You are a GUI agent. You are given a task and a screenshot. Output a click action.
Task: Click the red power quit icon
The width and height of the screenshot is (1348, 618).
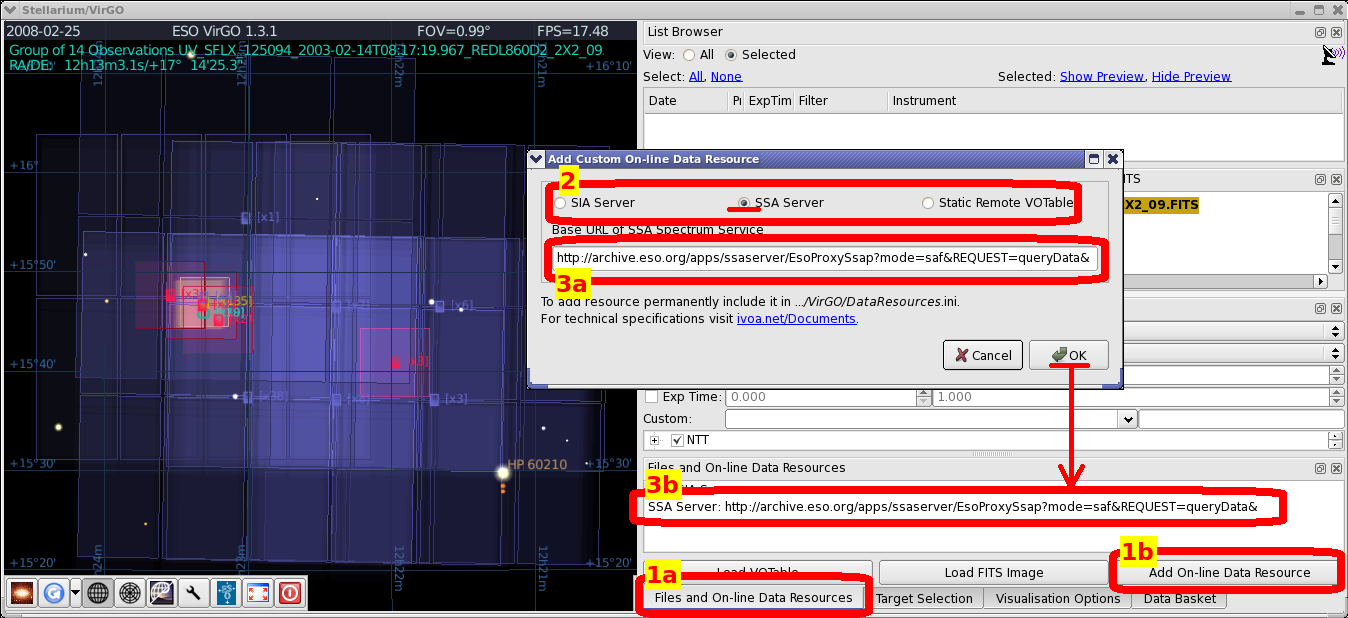[x=290, y=593]
